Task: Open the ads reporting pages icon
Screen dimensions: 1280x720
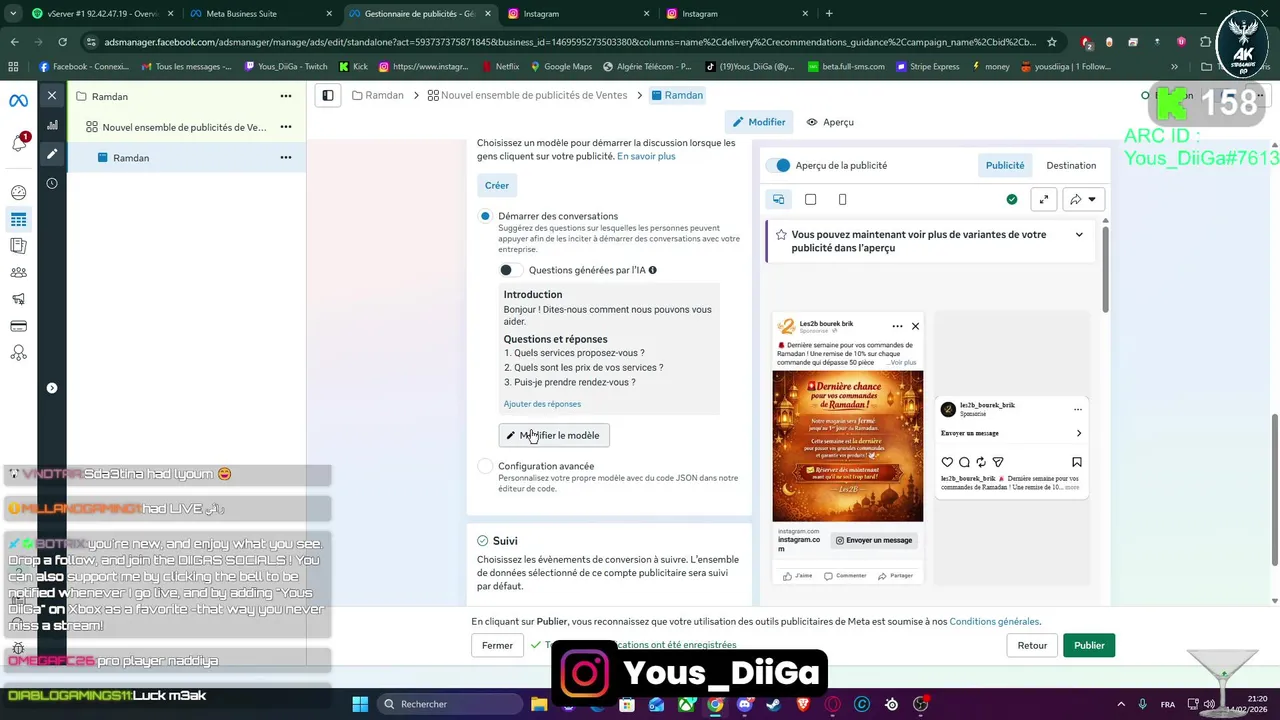Action: (x=18, y=246)
